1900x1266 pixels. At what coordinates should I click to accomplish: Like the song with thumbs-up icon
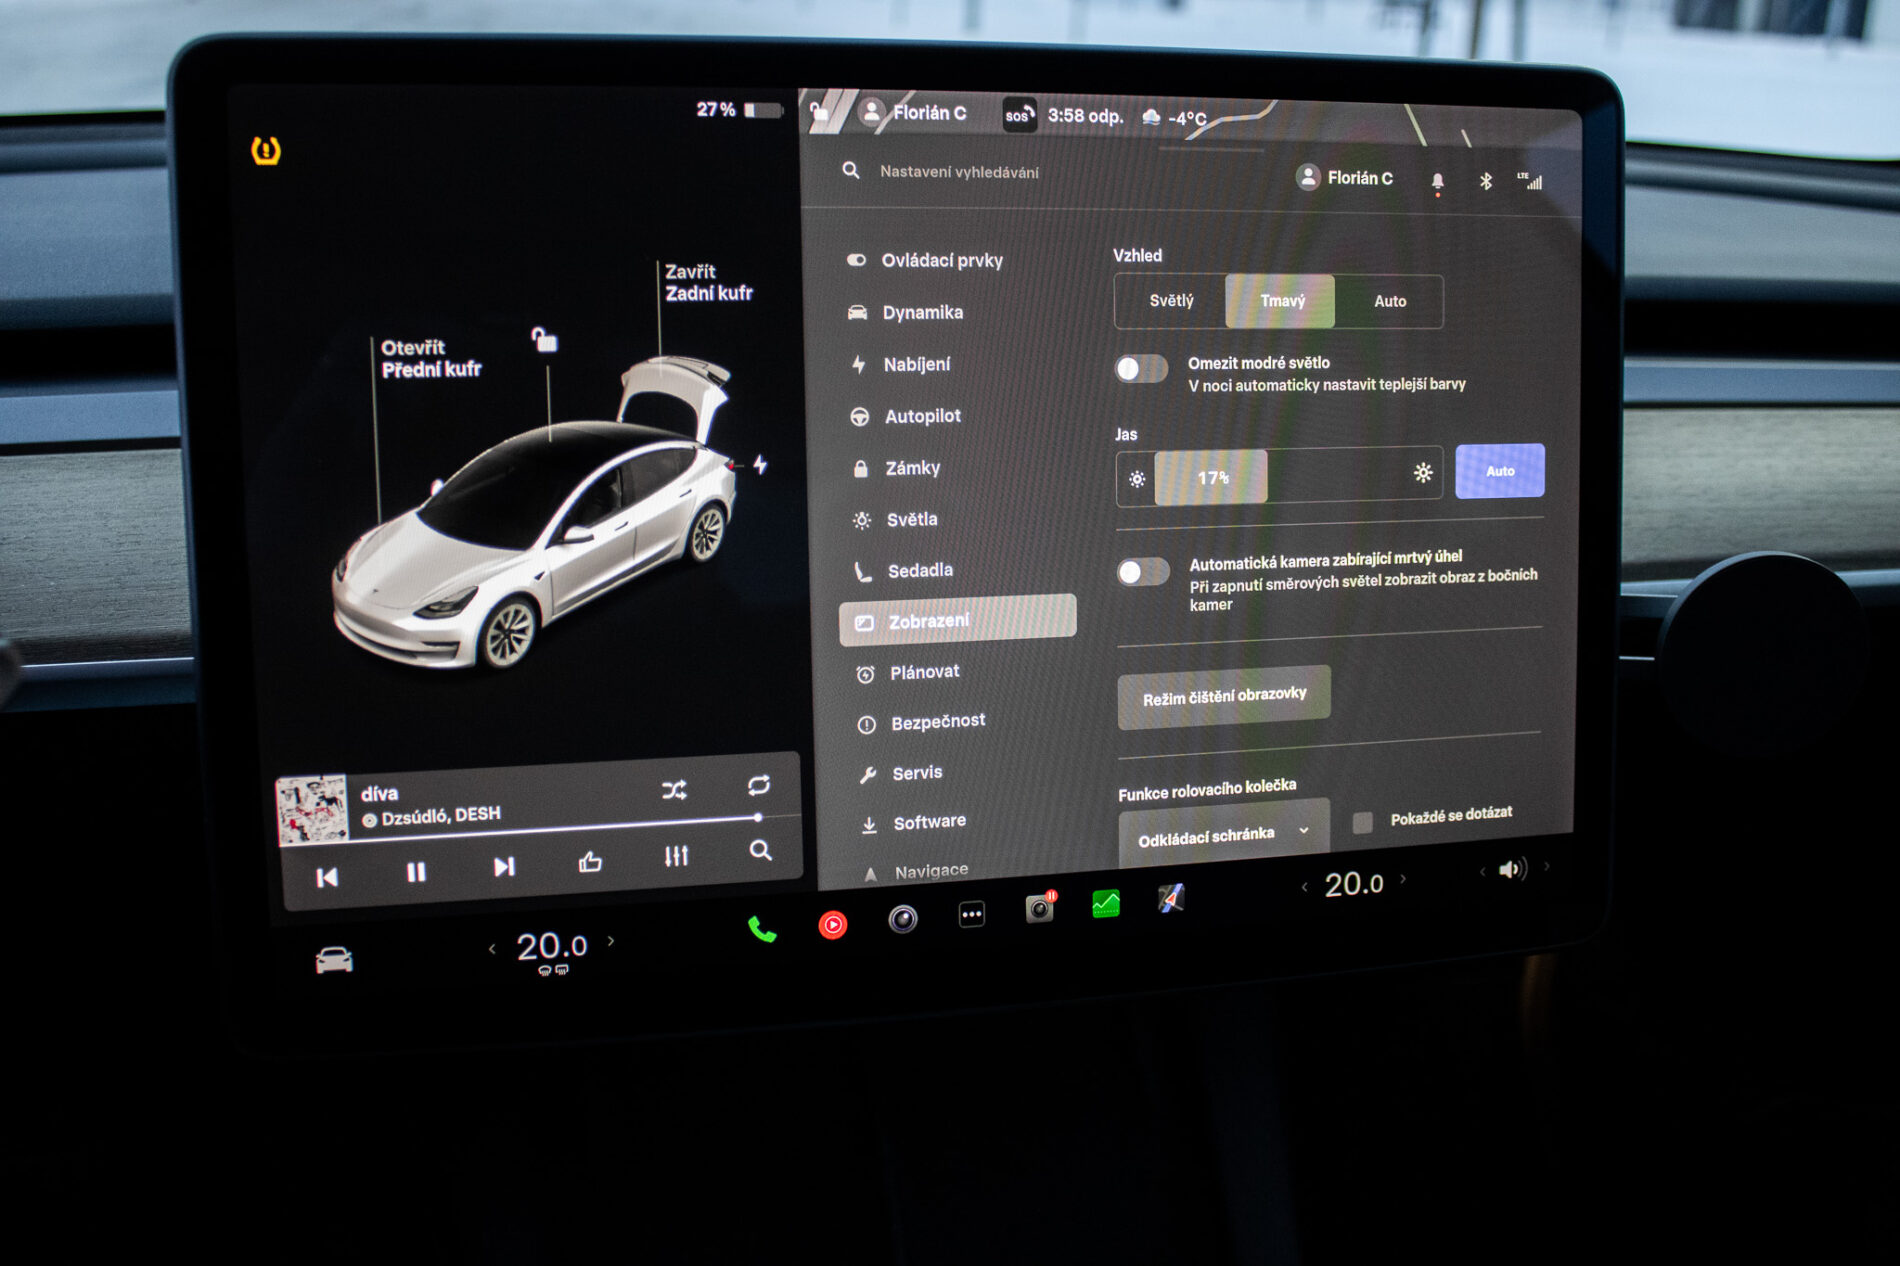590,861
